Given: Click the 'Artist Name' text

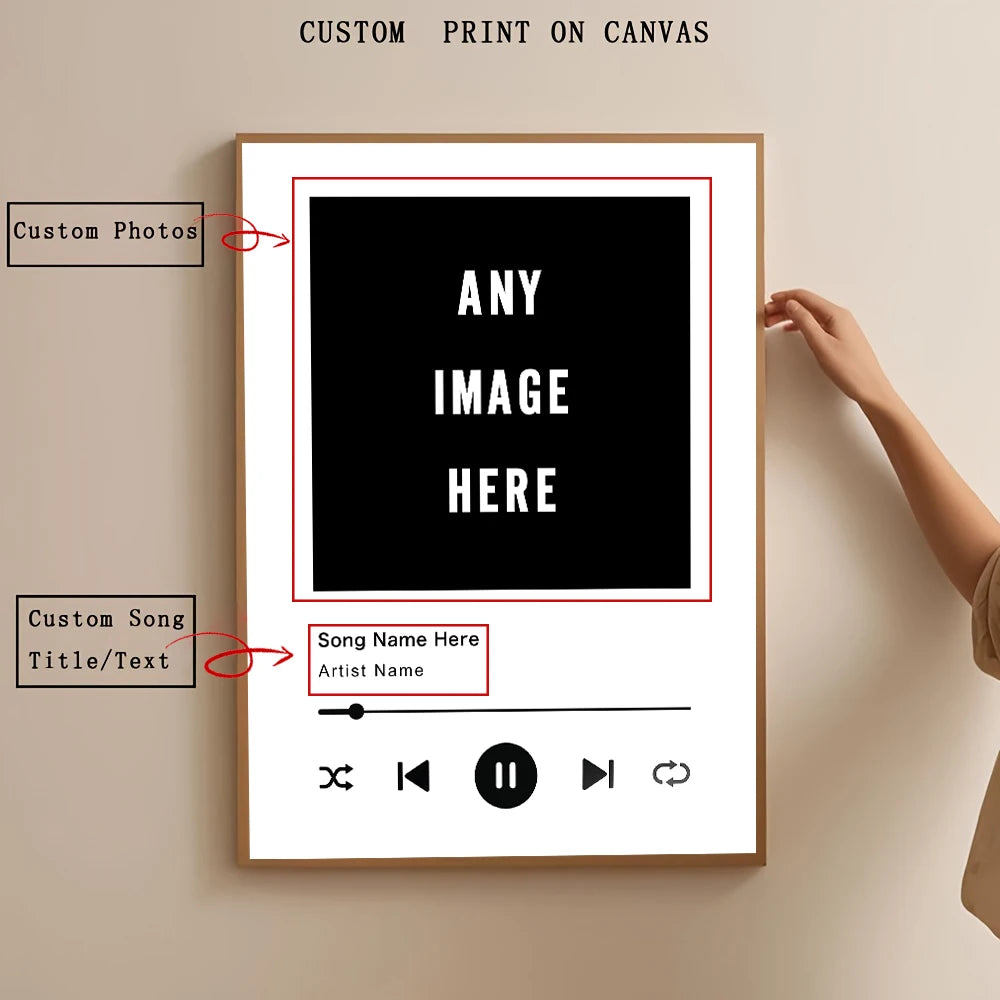Looking at the screenshot, I should (371, 670).
